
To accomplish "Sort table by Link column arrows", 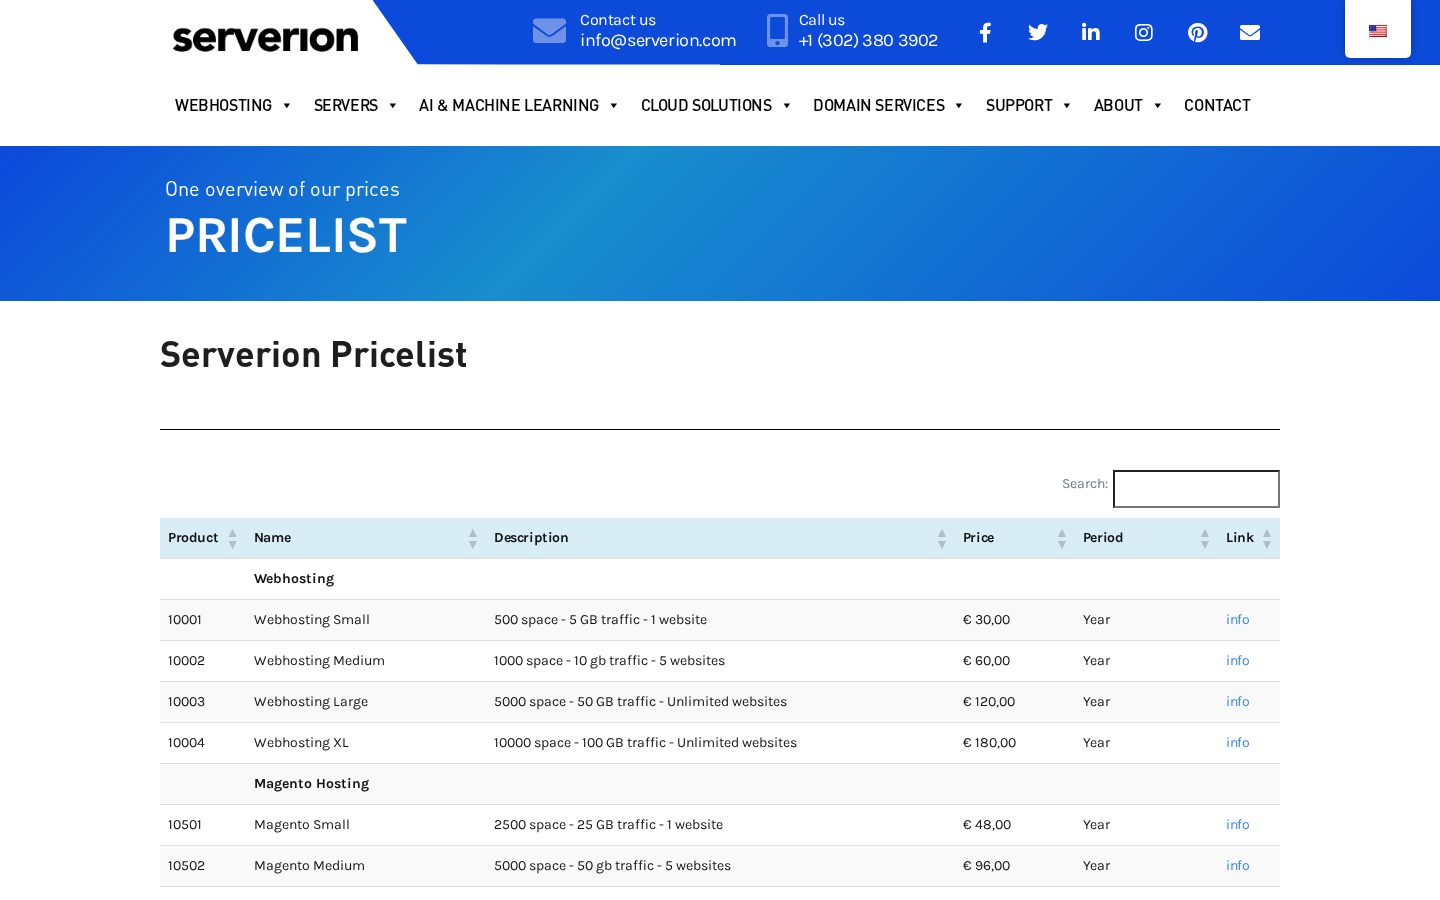I will tap(1267, 539).
